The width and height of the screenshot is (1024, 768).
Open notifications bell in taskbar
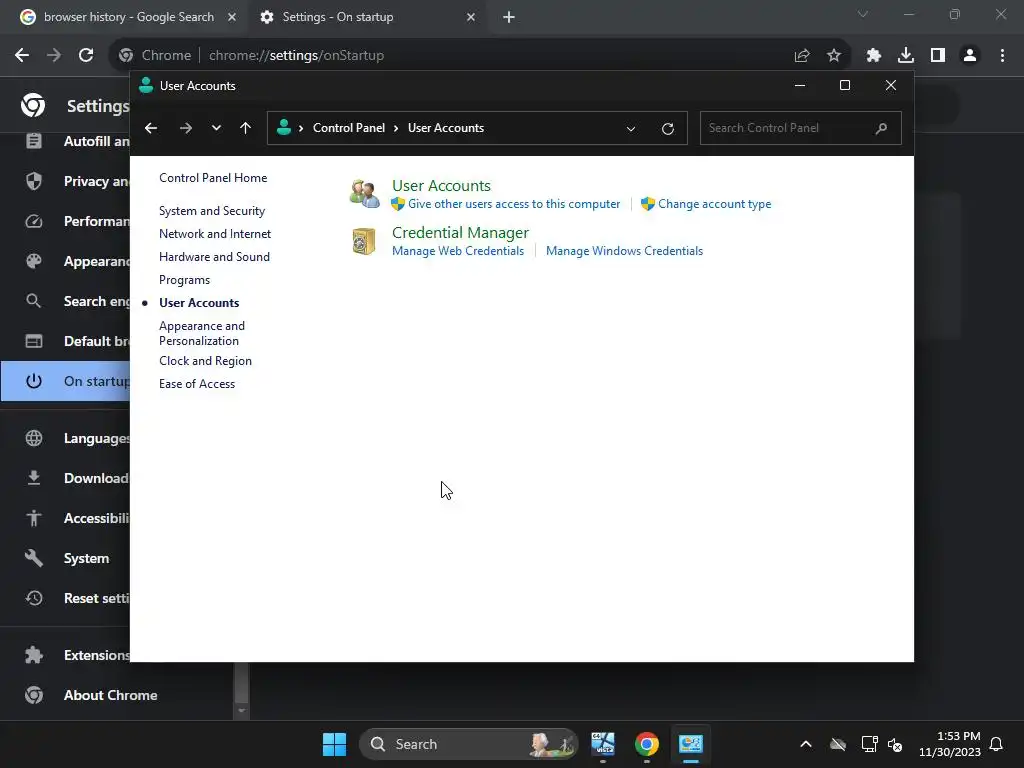point(996,744)
